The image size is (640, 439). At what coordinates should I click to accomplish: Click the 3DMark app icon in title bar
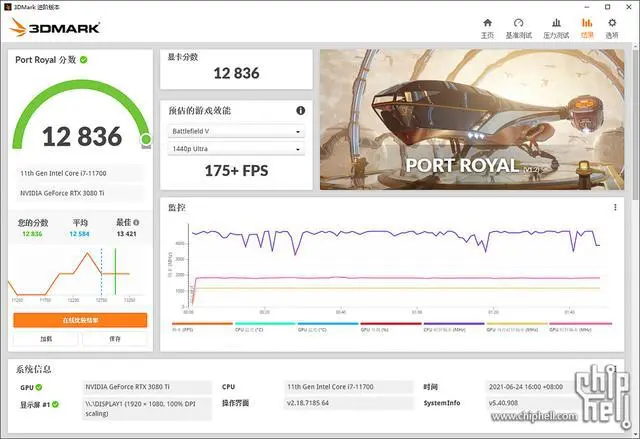click(x=7, y=7)
